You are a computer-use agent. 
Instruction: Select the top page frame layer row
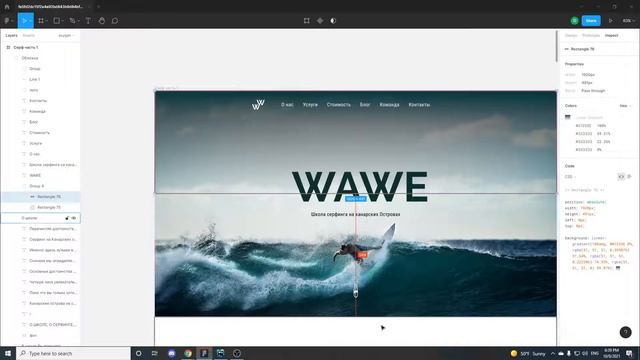coord(41,47)
